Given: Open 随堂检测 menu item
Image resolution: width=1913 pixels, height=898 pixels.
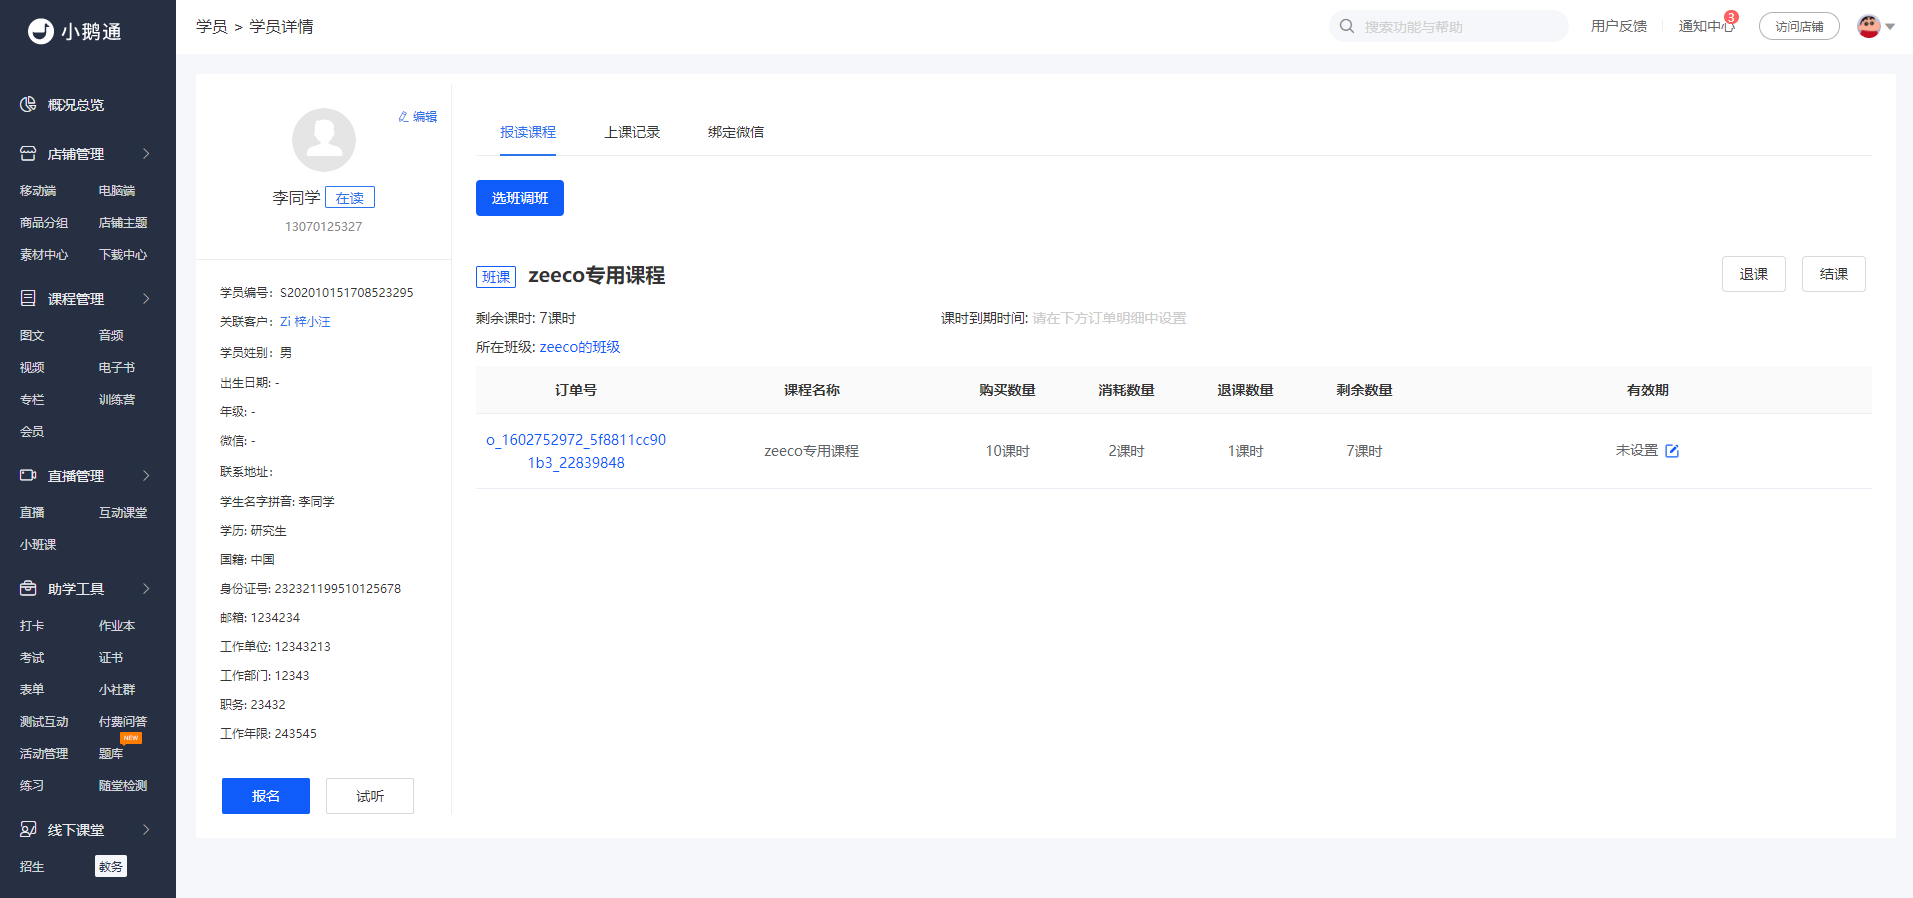Looking at the screenshot, I should (x=123, y=785).
